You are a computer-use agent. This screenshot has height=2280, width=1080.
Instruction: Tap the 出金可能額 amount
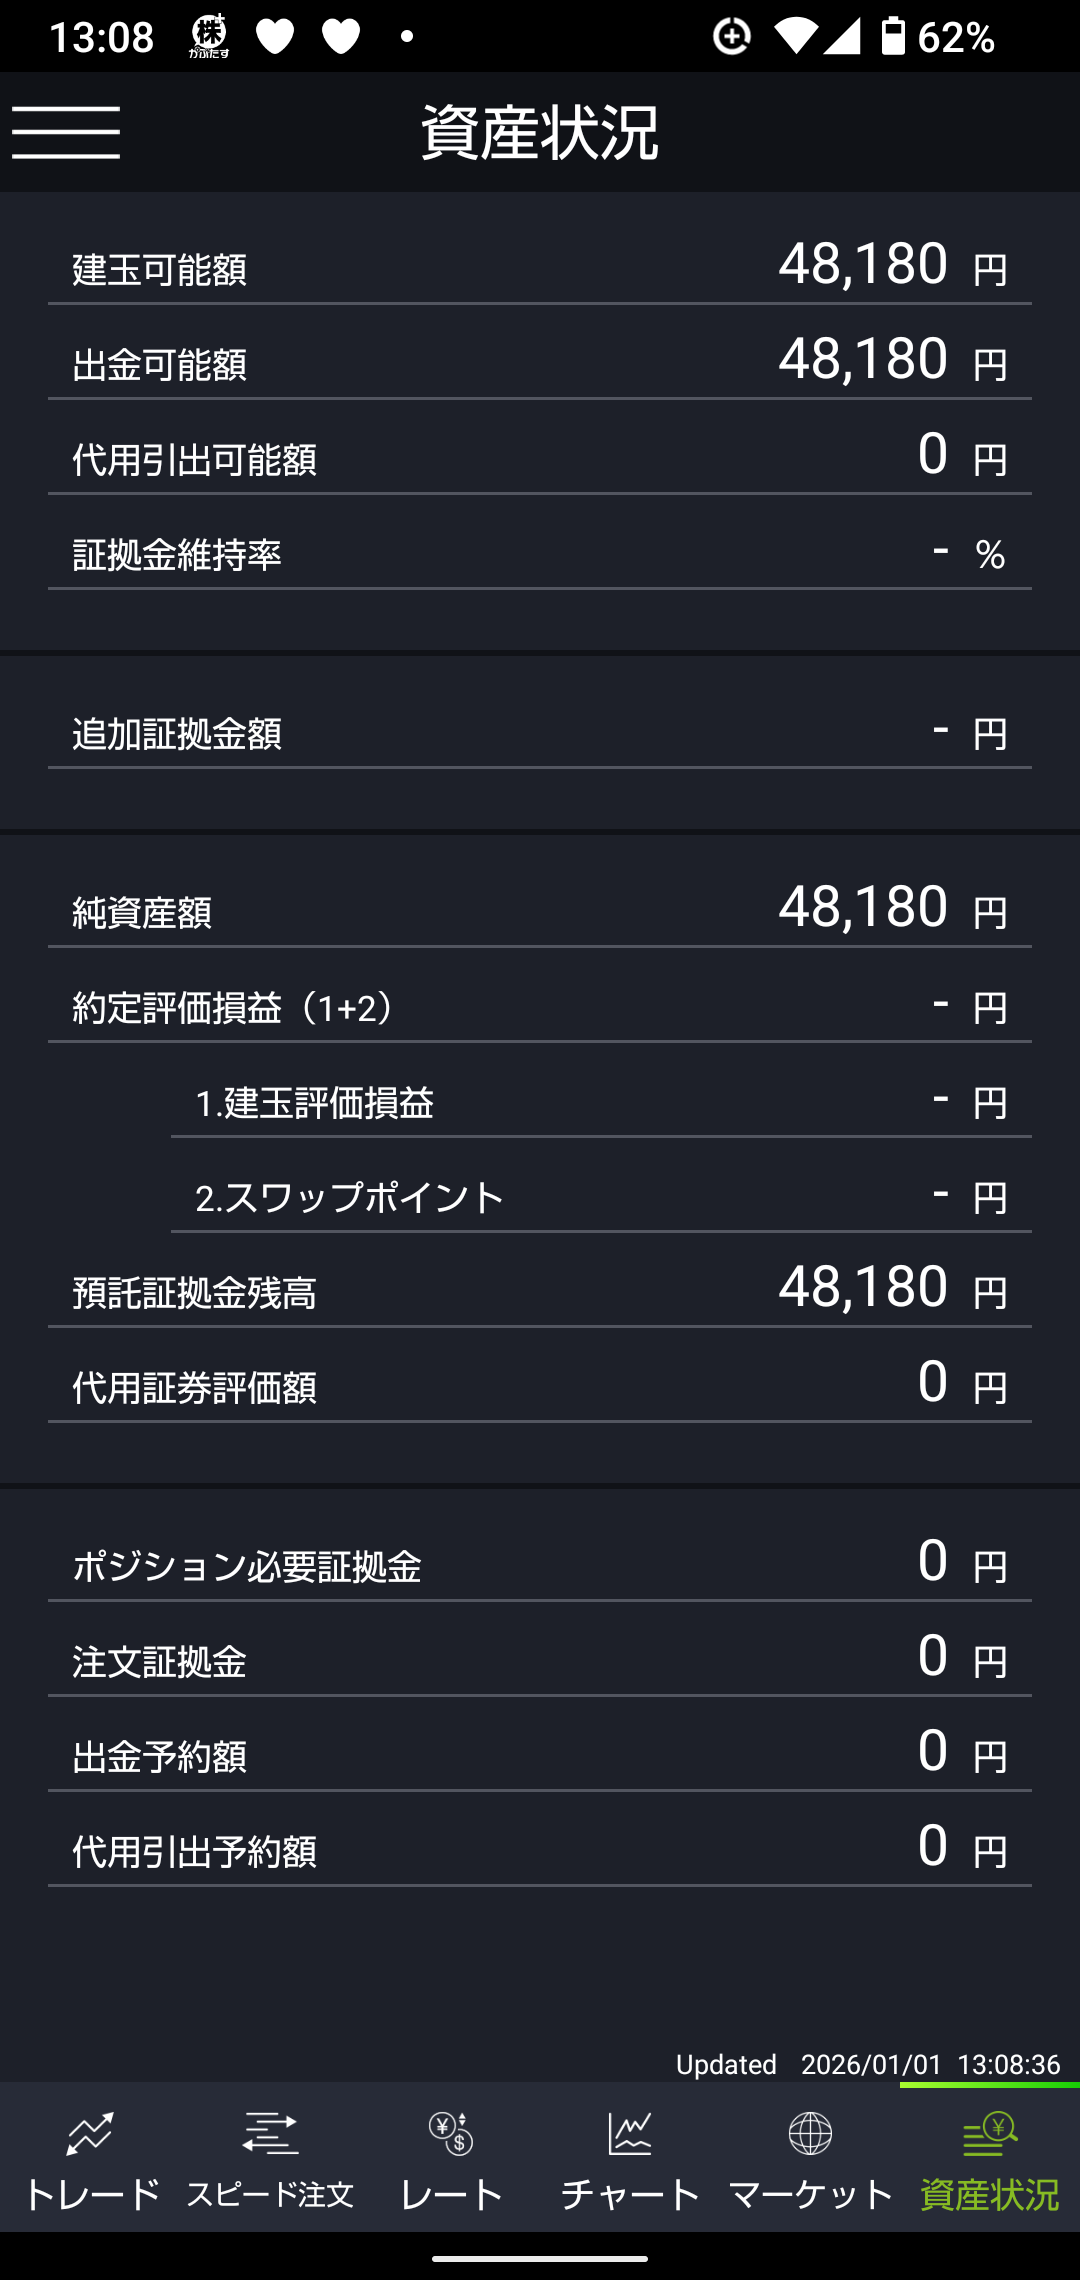[x=863, y=358]
